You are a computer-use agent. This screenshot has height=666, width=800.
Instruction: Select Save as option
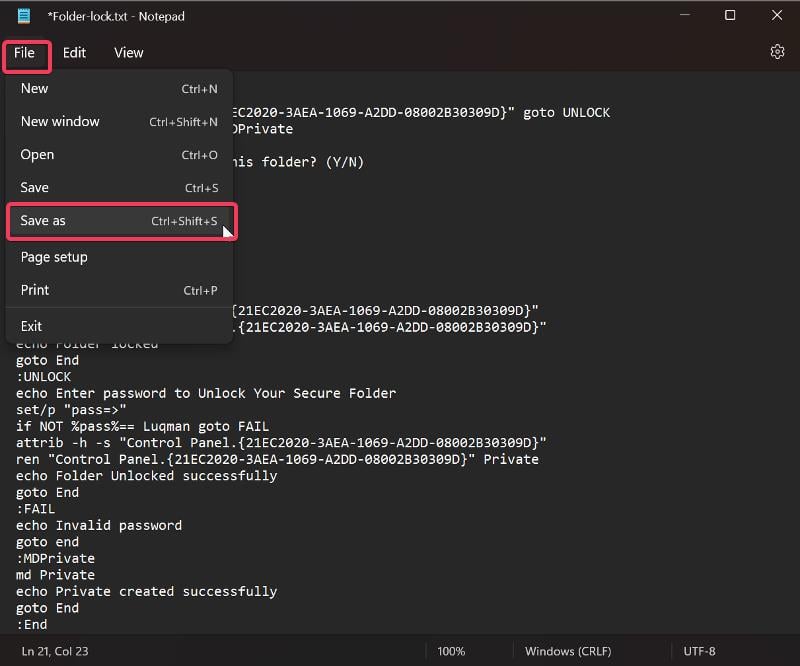point(43,221)
